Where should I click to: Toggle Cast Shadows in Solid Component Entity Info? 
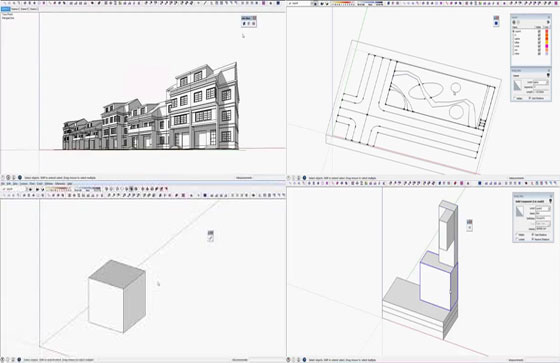coord(532,234)
